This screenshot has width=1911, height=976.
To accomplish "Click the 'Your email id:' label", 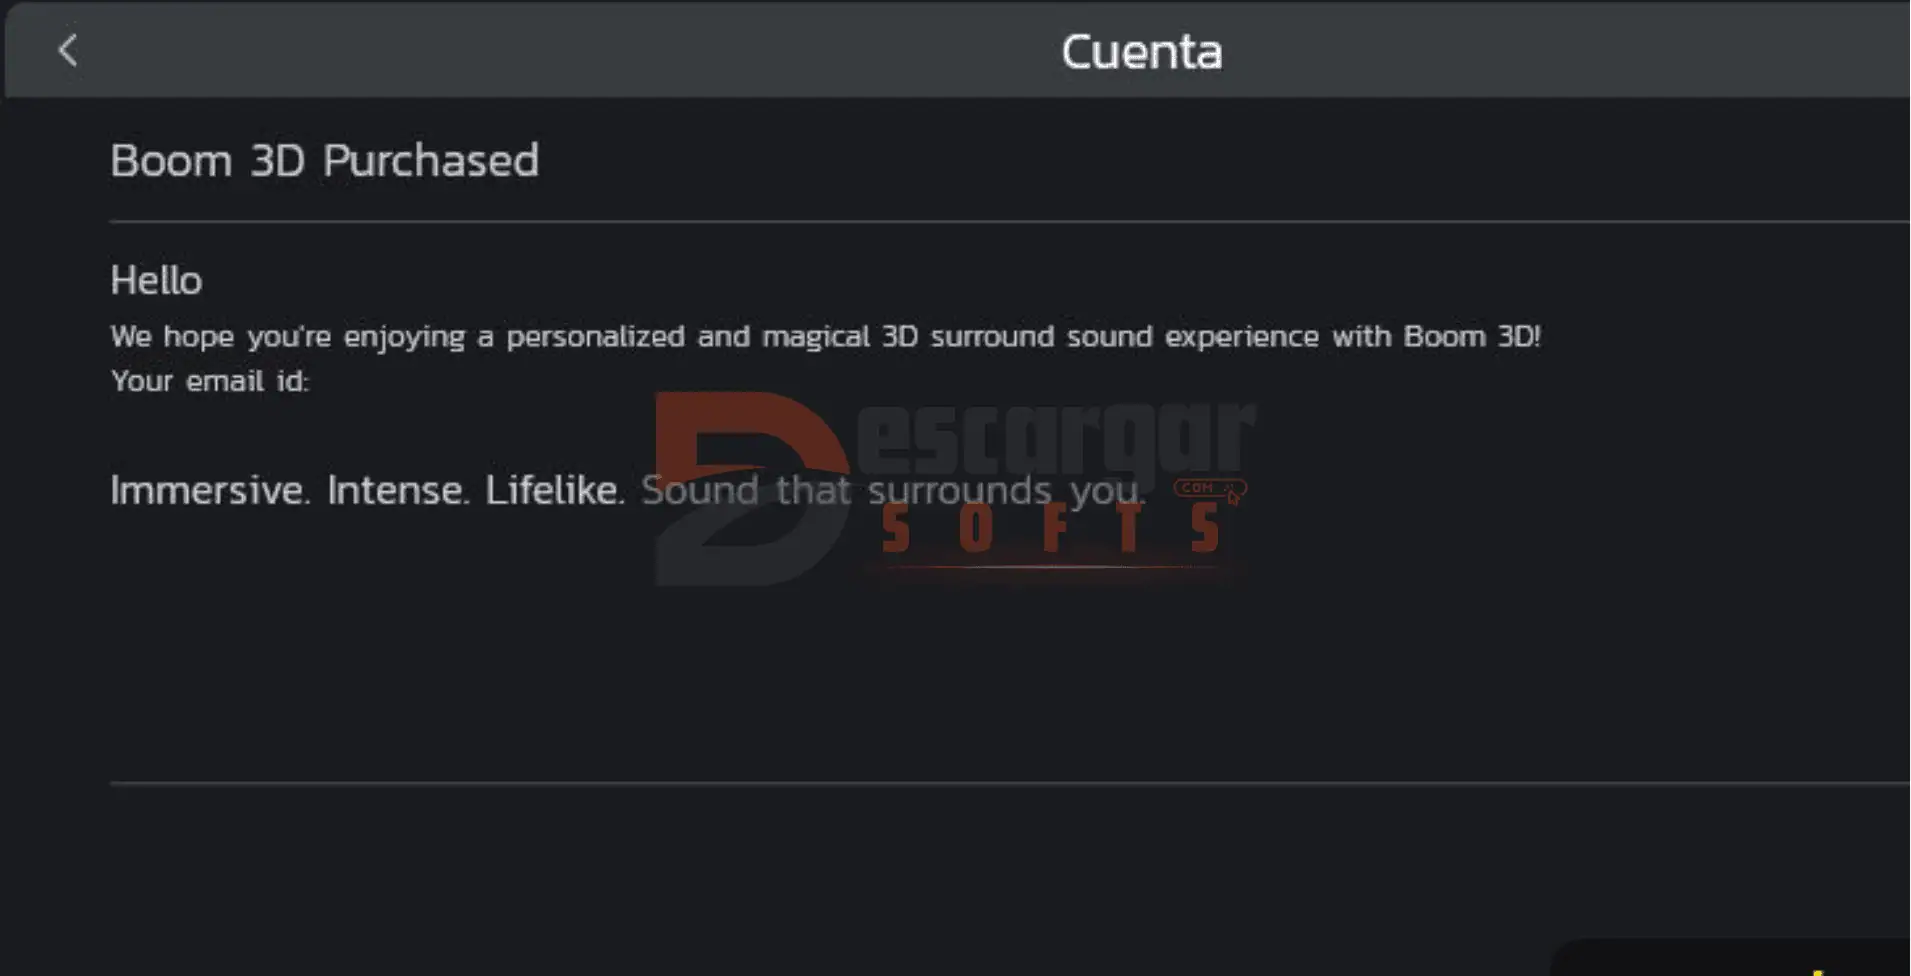I will pyautogui.click(x=210, y=381).
